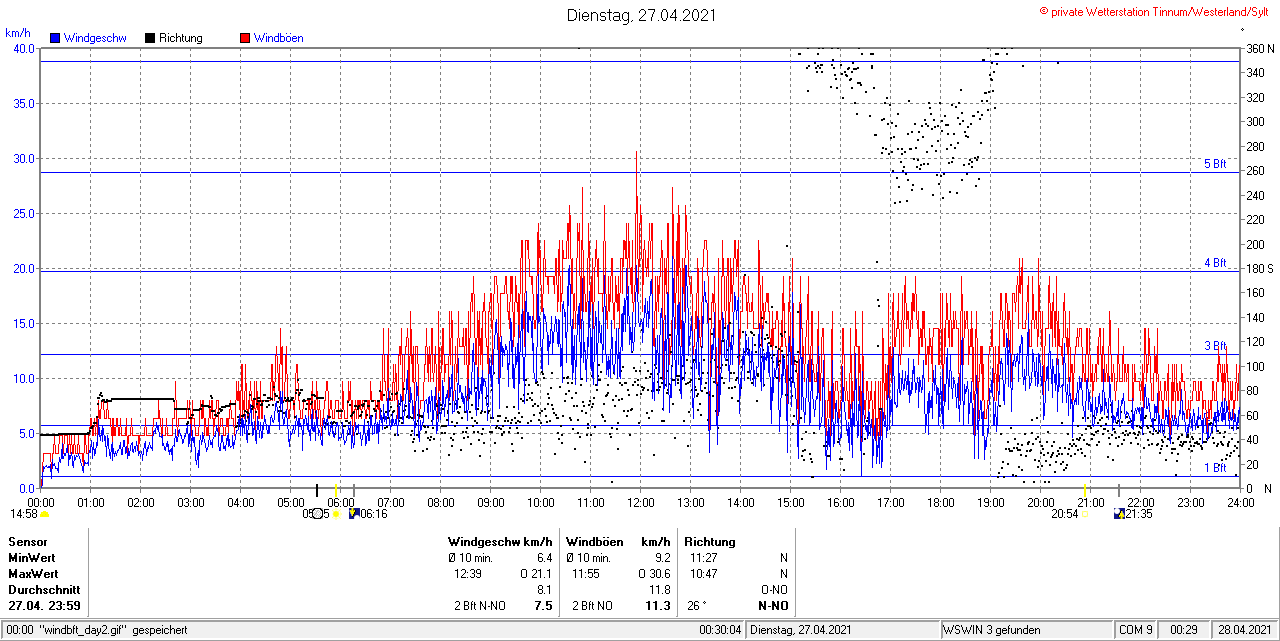Click the 3 Bft threshold label

[1215, 346]
